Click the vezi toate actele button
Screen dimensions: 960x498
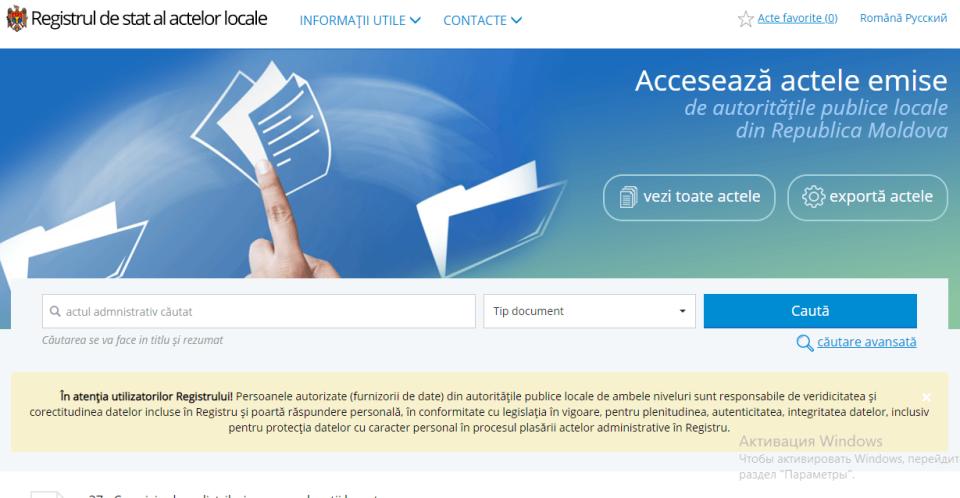(689, 197)
